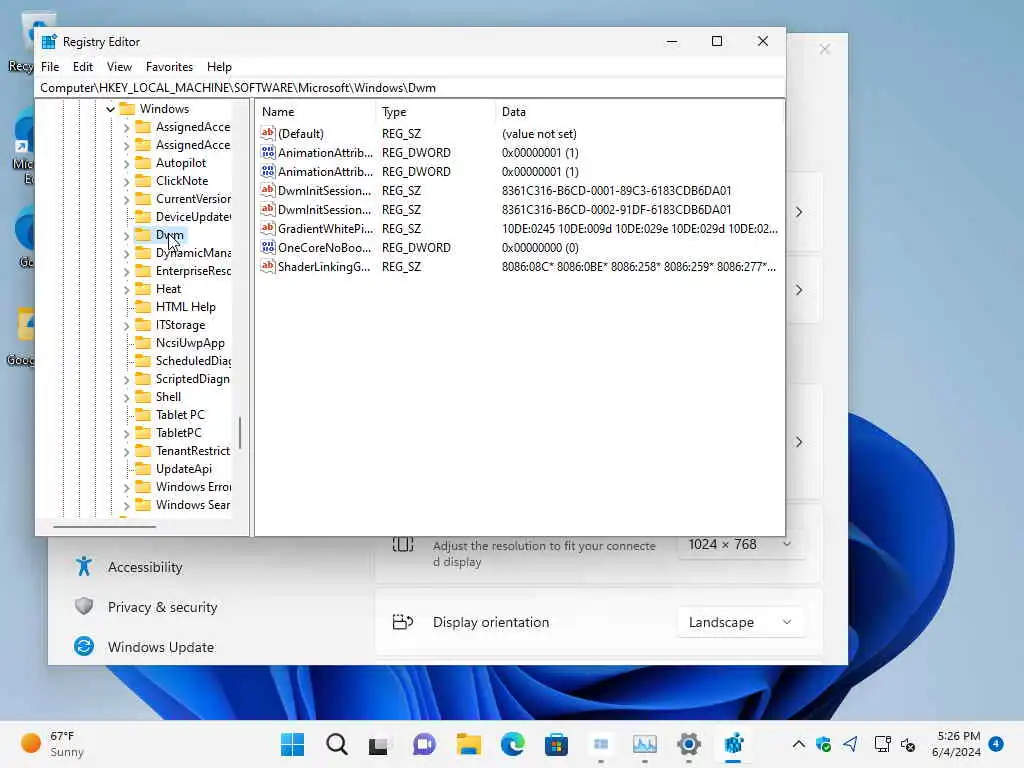Open the Favorites menu
The width and height of the screenshot is (1024, 768).
(169, 67)
